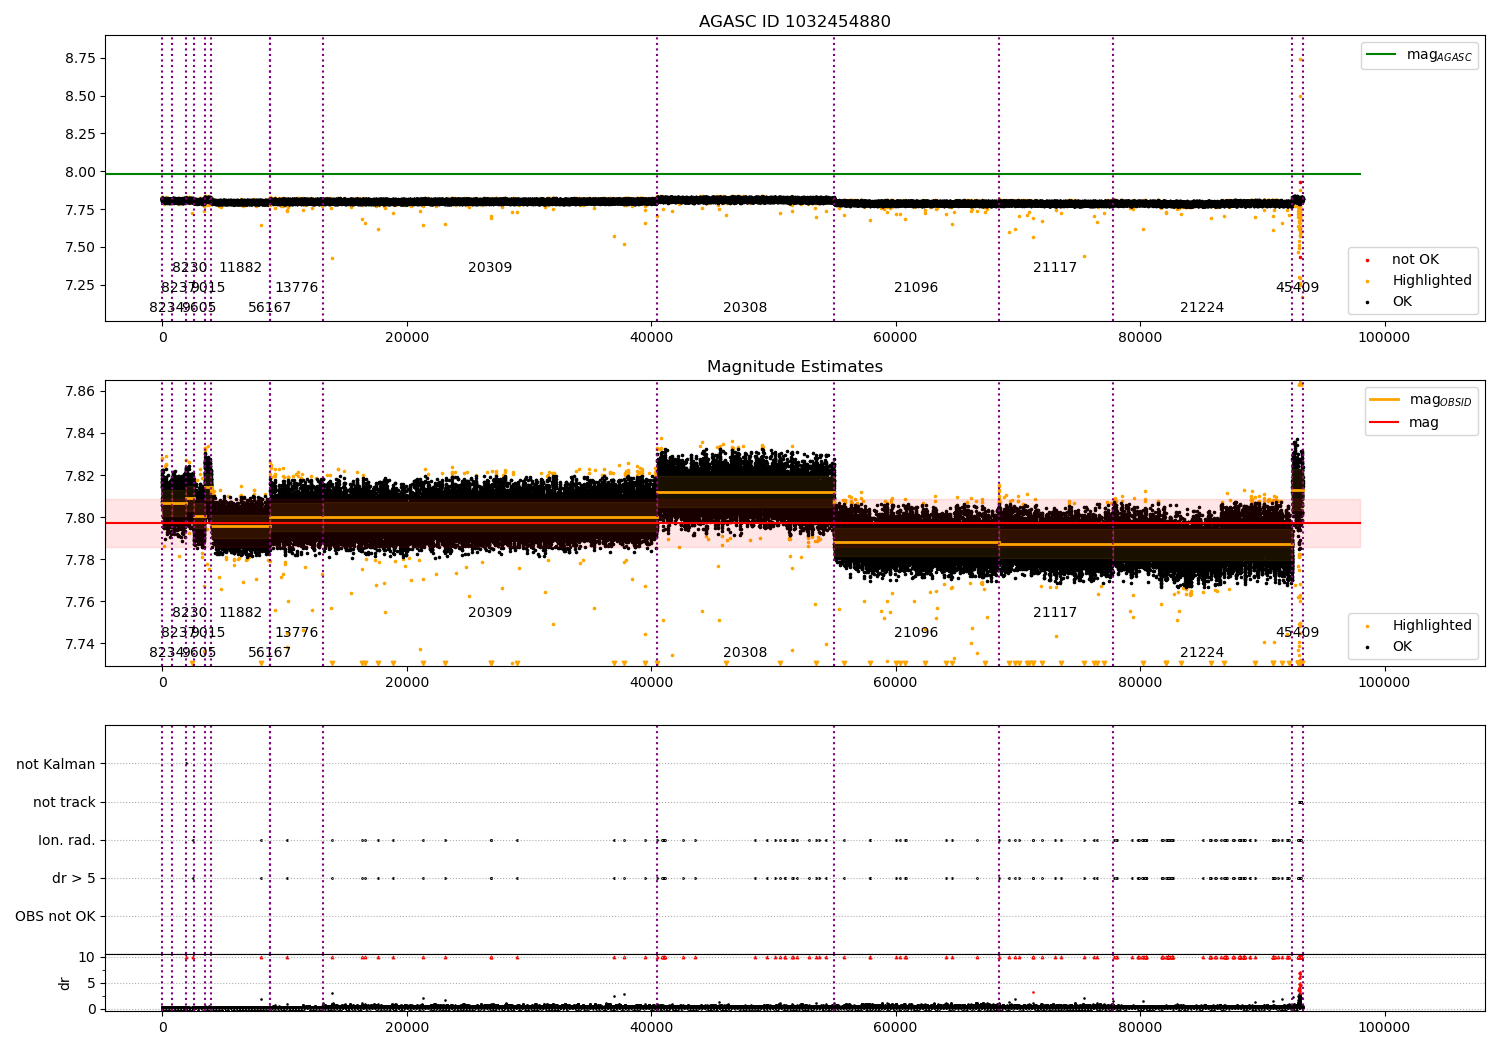
Task: Click the 8.00 y-axis tick label
Action: tap(79, 172)
